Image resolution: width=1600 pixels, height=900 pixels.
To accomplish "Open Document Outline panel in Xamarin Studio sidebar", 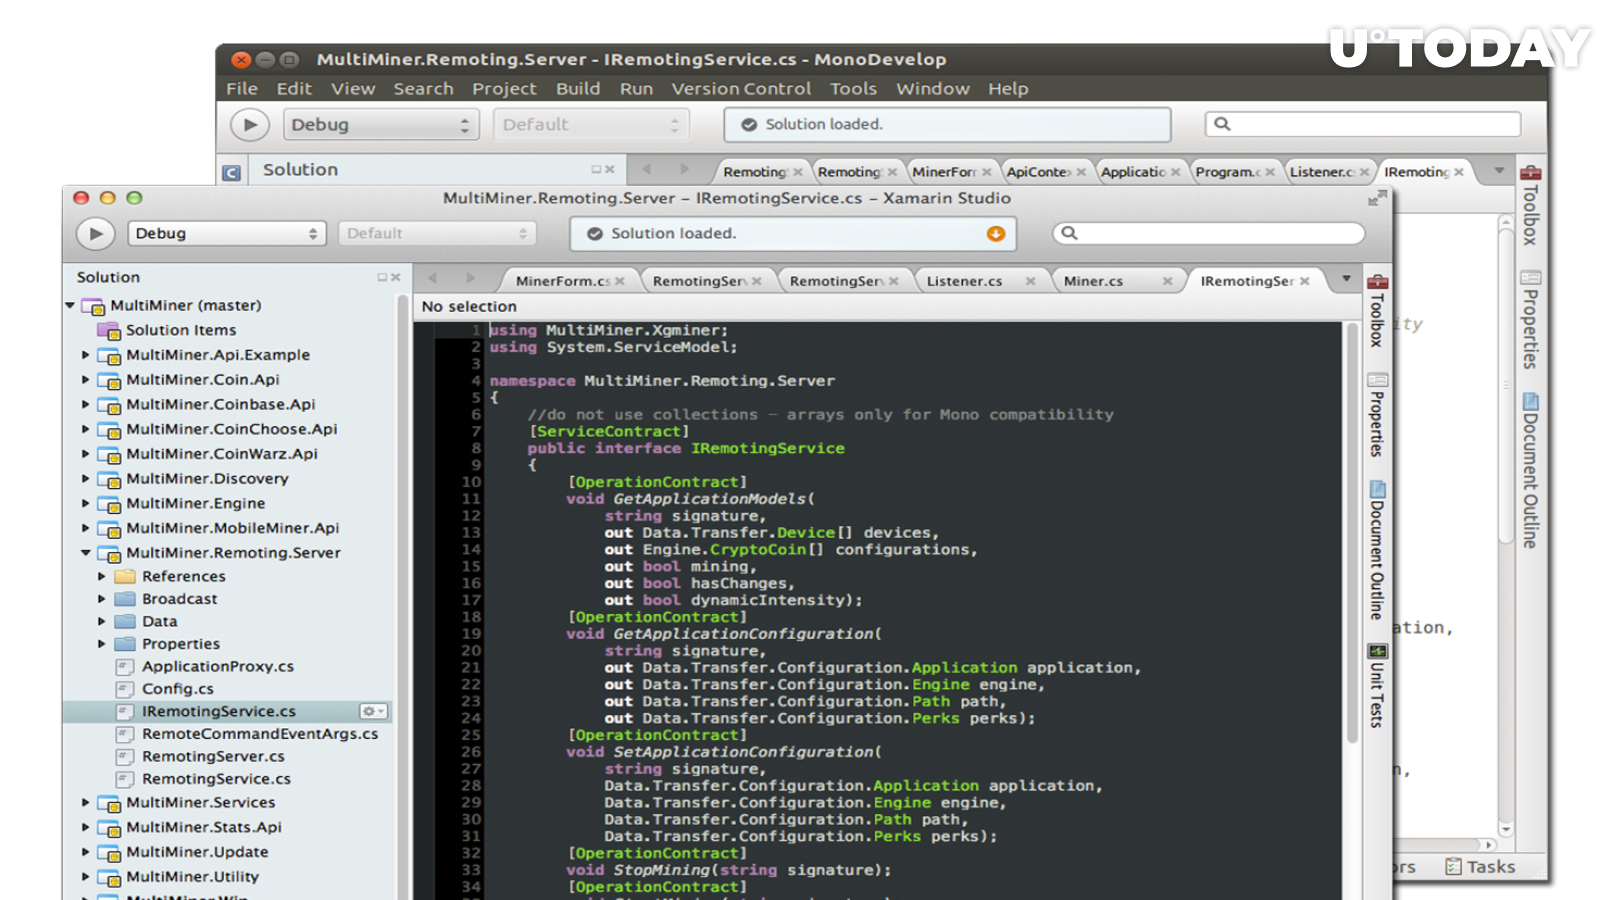I will [1377, 550].
